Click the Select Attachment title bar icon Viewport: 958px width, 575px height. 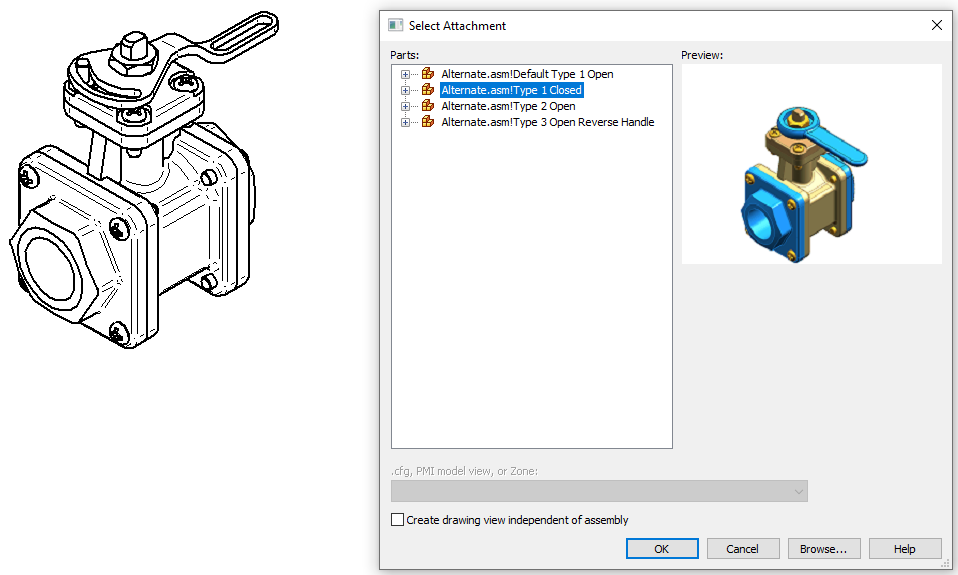(396, 25)
